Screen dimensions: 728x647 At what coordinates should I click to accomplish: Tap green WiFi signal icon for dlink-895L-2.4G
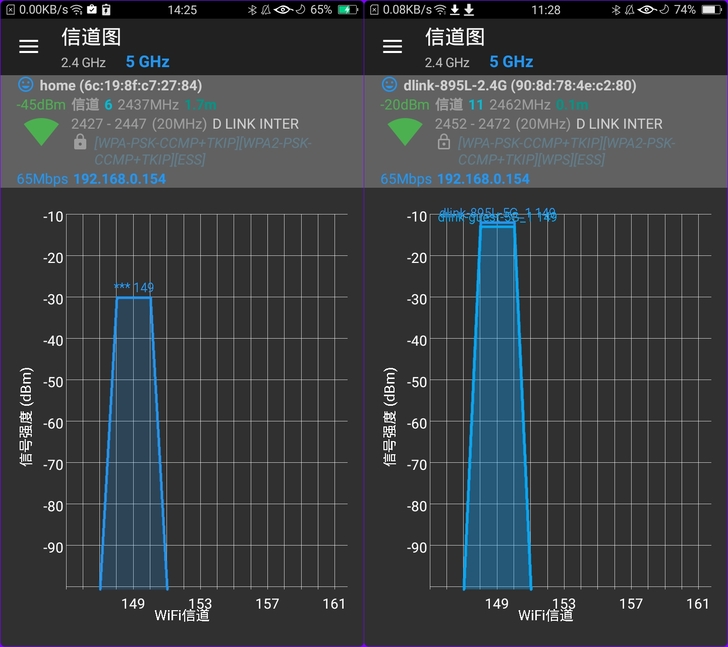click(x=405, y=131)
